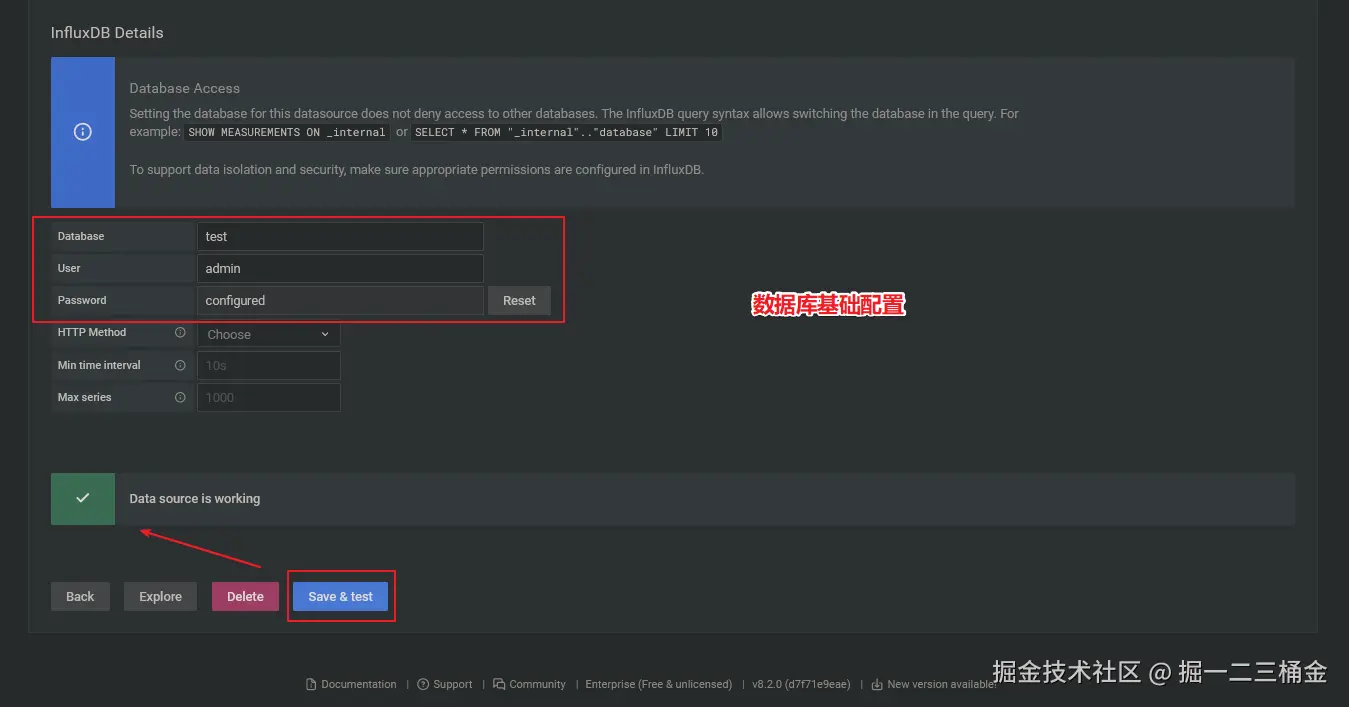Click the Database field label
The image size is (1349, 707).
[81, 236]
